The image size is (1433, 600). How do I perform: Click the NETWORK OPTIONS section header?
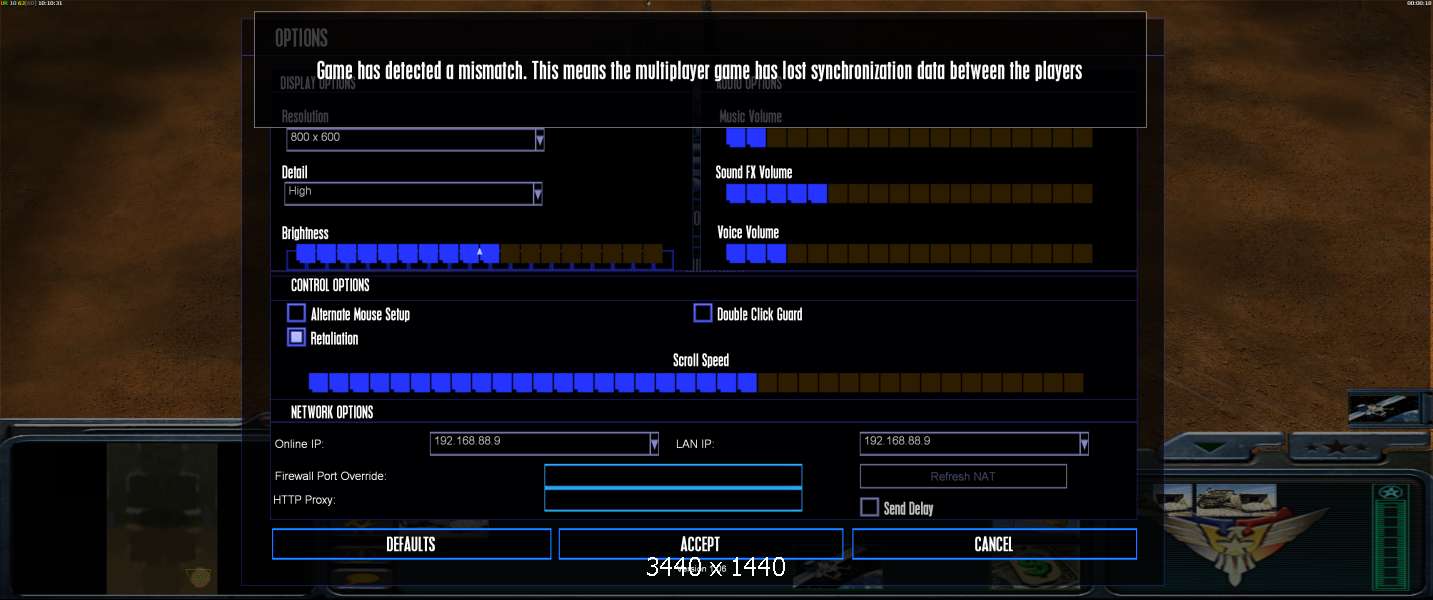pos(332,412)
